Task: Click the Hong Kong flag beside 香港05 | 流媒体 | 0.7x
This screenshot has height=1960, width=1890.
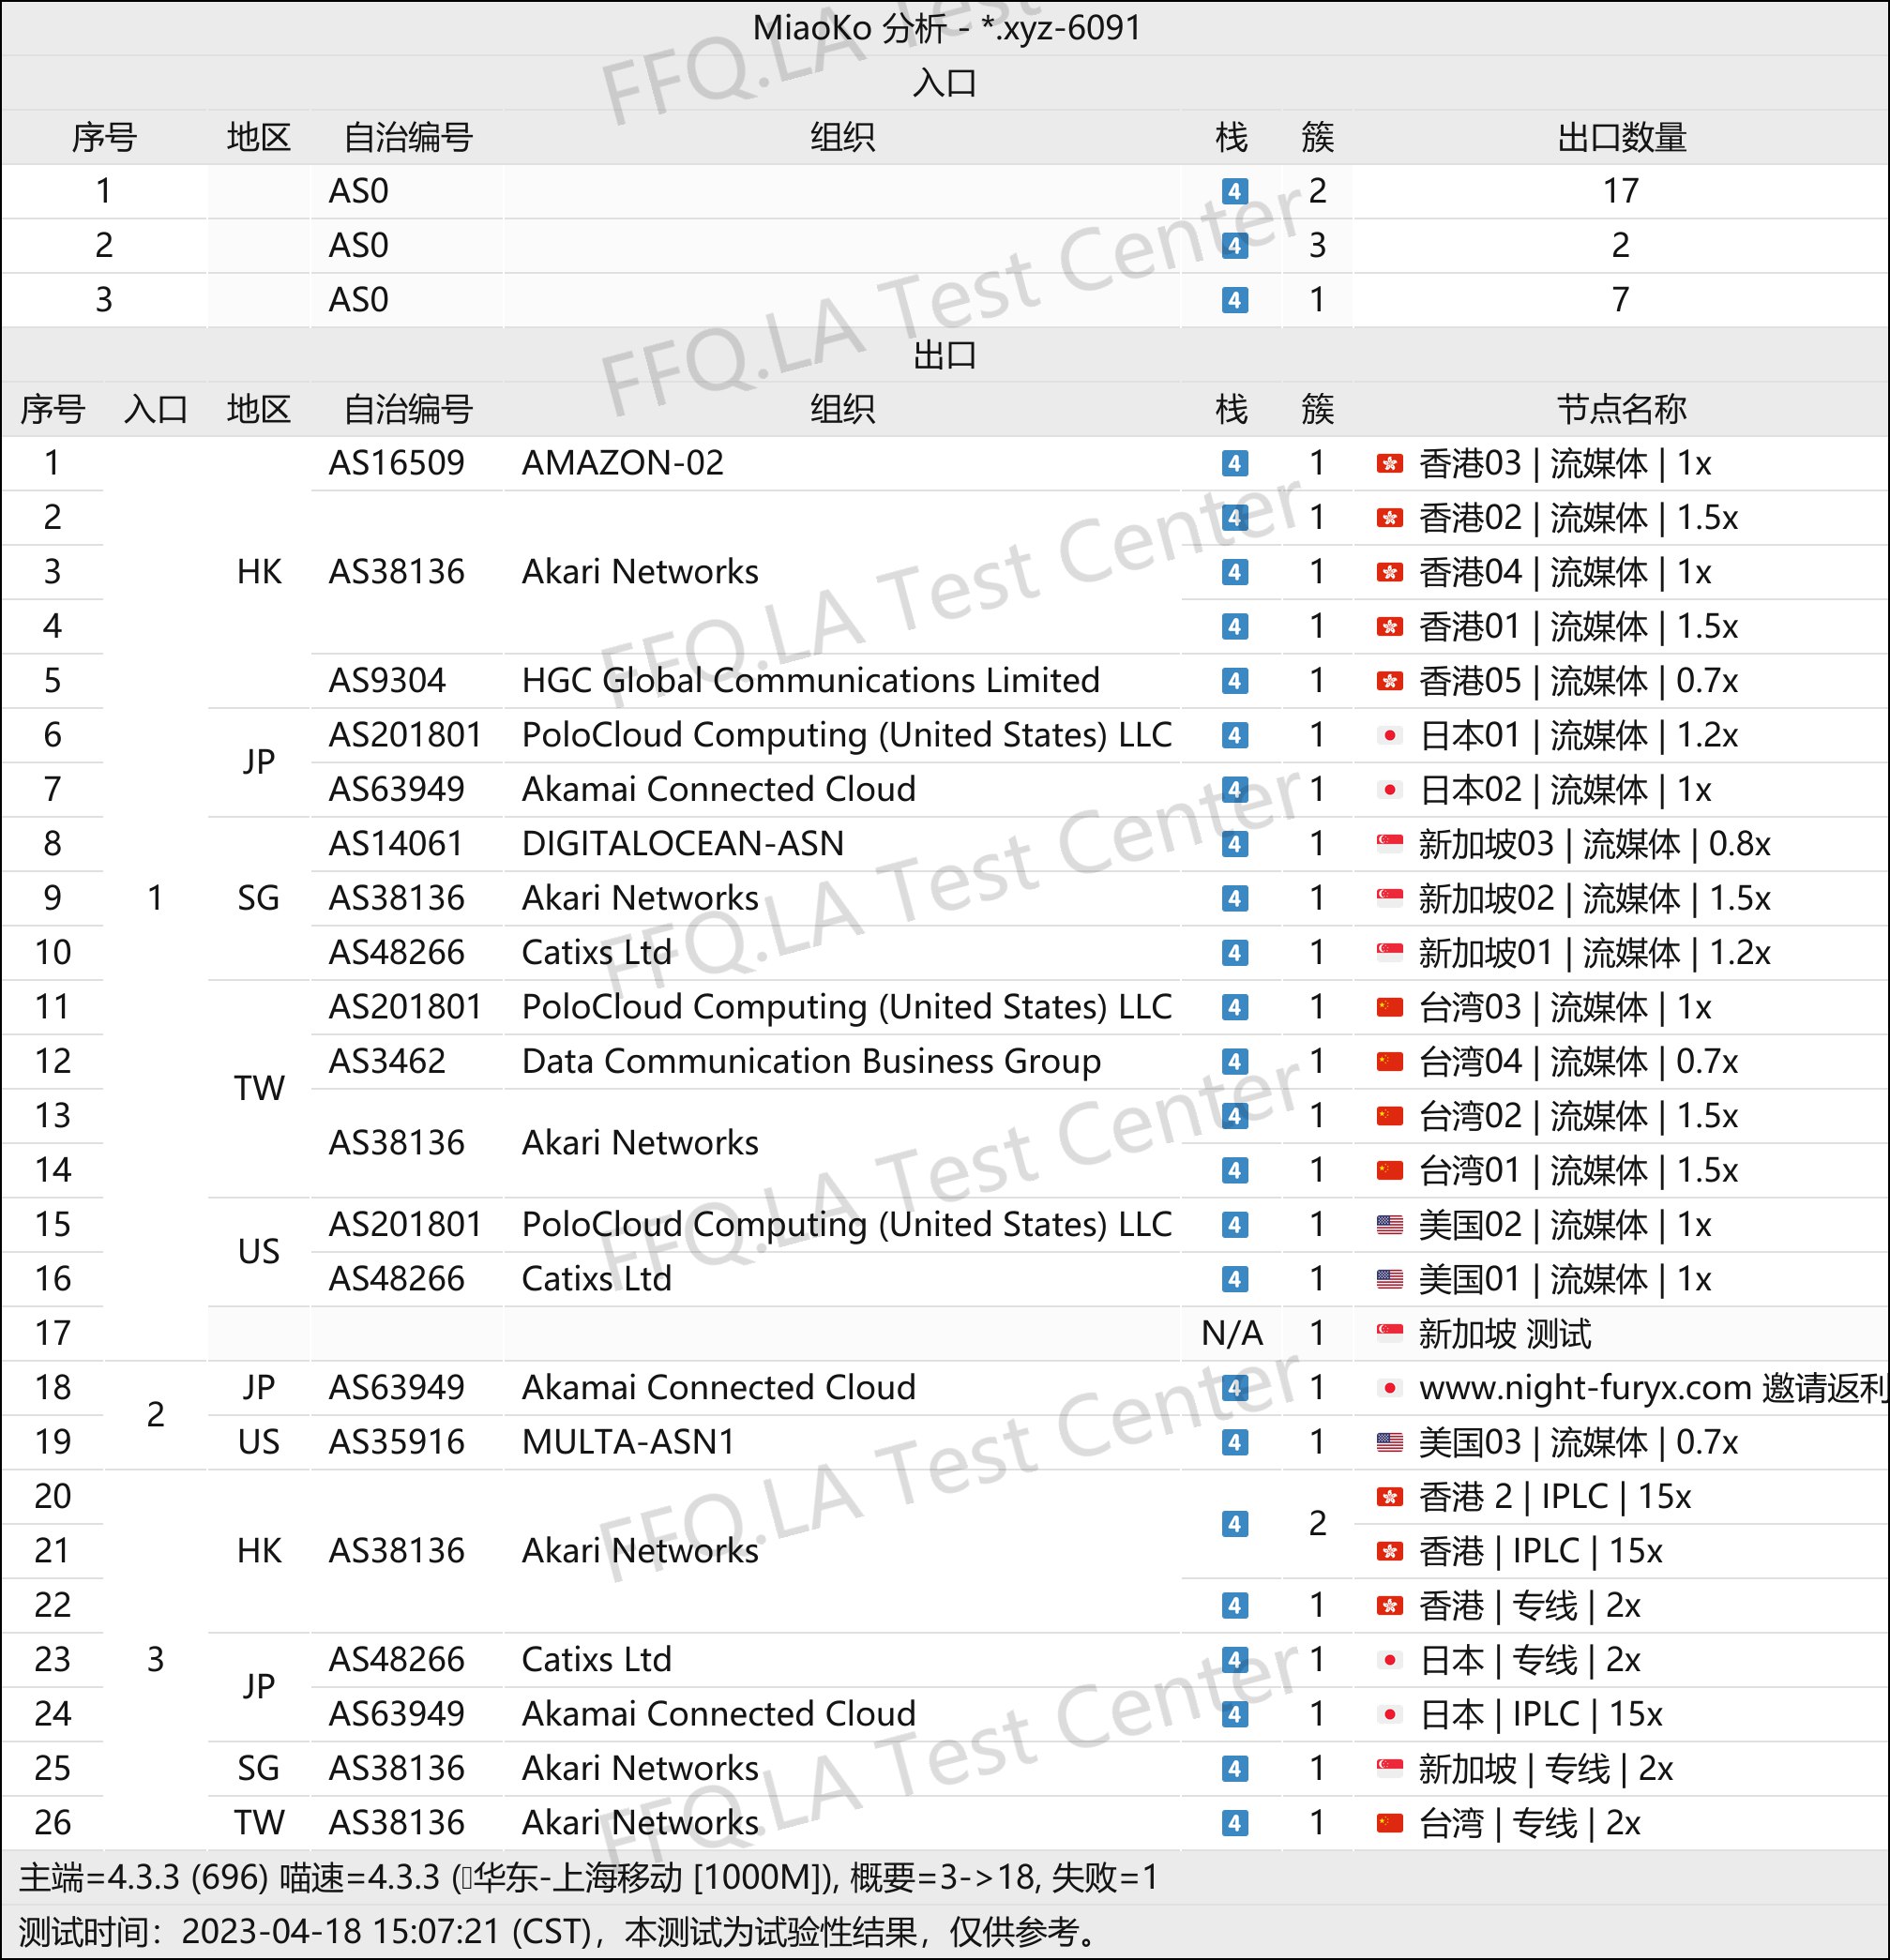Action: tap(1389, 681)
